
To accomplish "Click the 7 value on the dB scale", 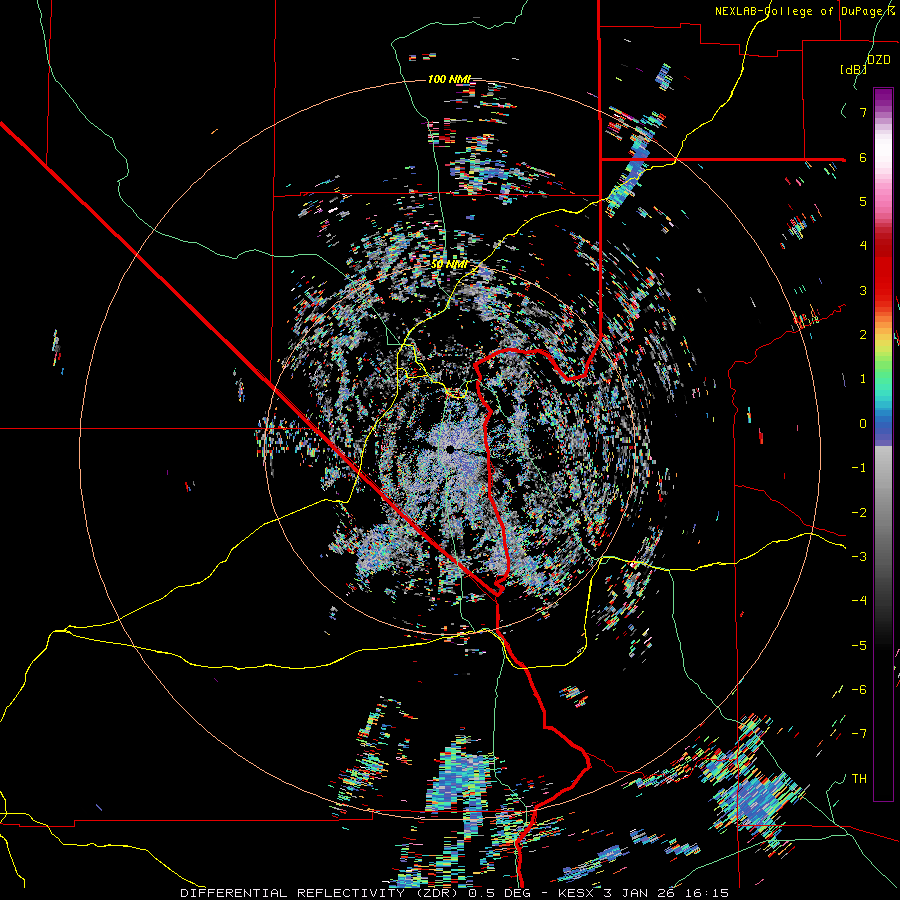I will point(863,112).
